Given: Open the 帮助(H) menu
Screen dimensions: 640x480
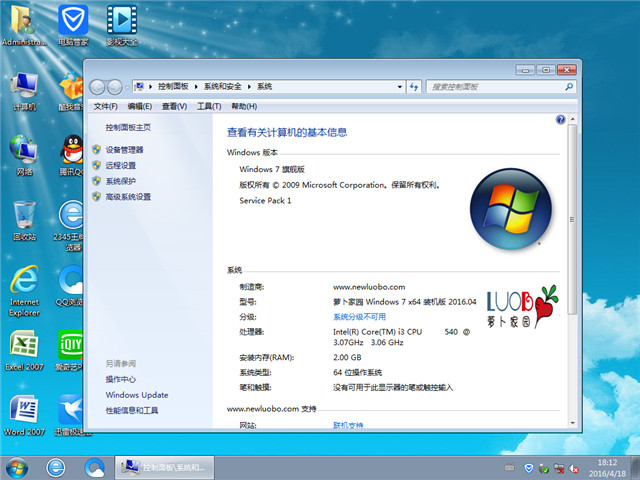Looking at the screenshot, I should (x=244, y=107).
